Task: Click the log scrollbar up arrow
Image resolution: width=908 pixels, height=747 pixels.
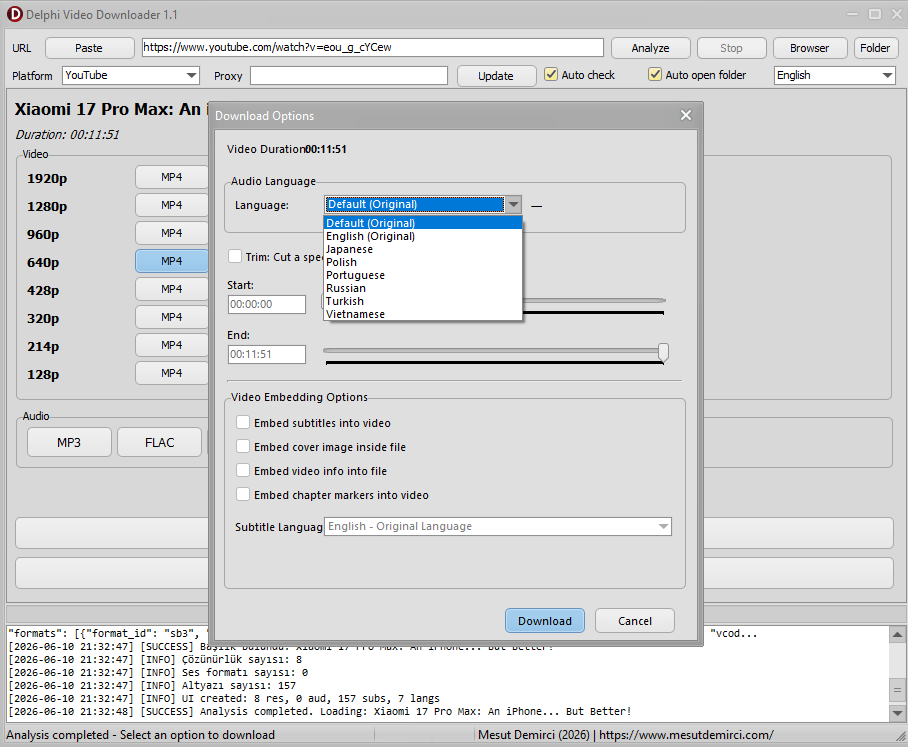Action: (x=897, y=635)
